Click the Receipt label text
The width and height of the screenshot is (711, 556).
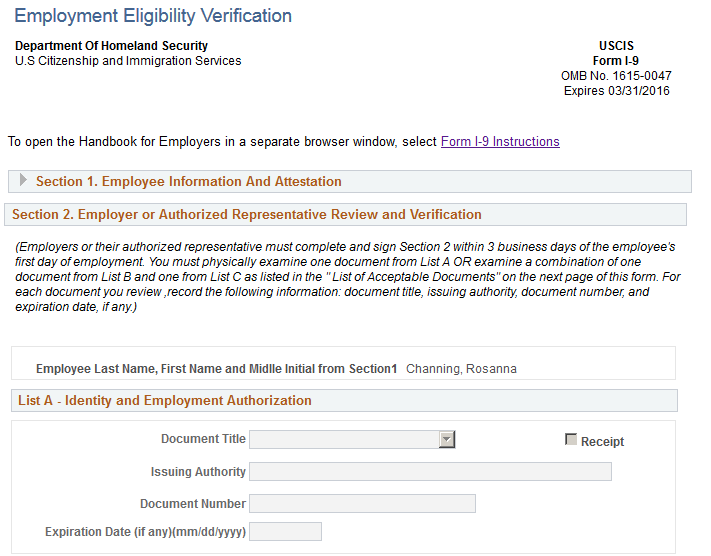(x=602, y=442)
